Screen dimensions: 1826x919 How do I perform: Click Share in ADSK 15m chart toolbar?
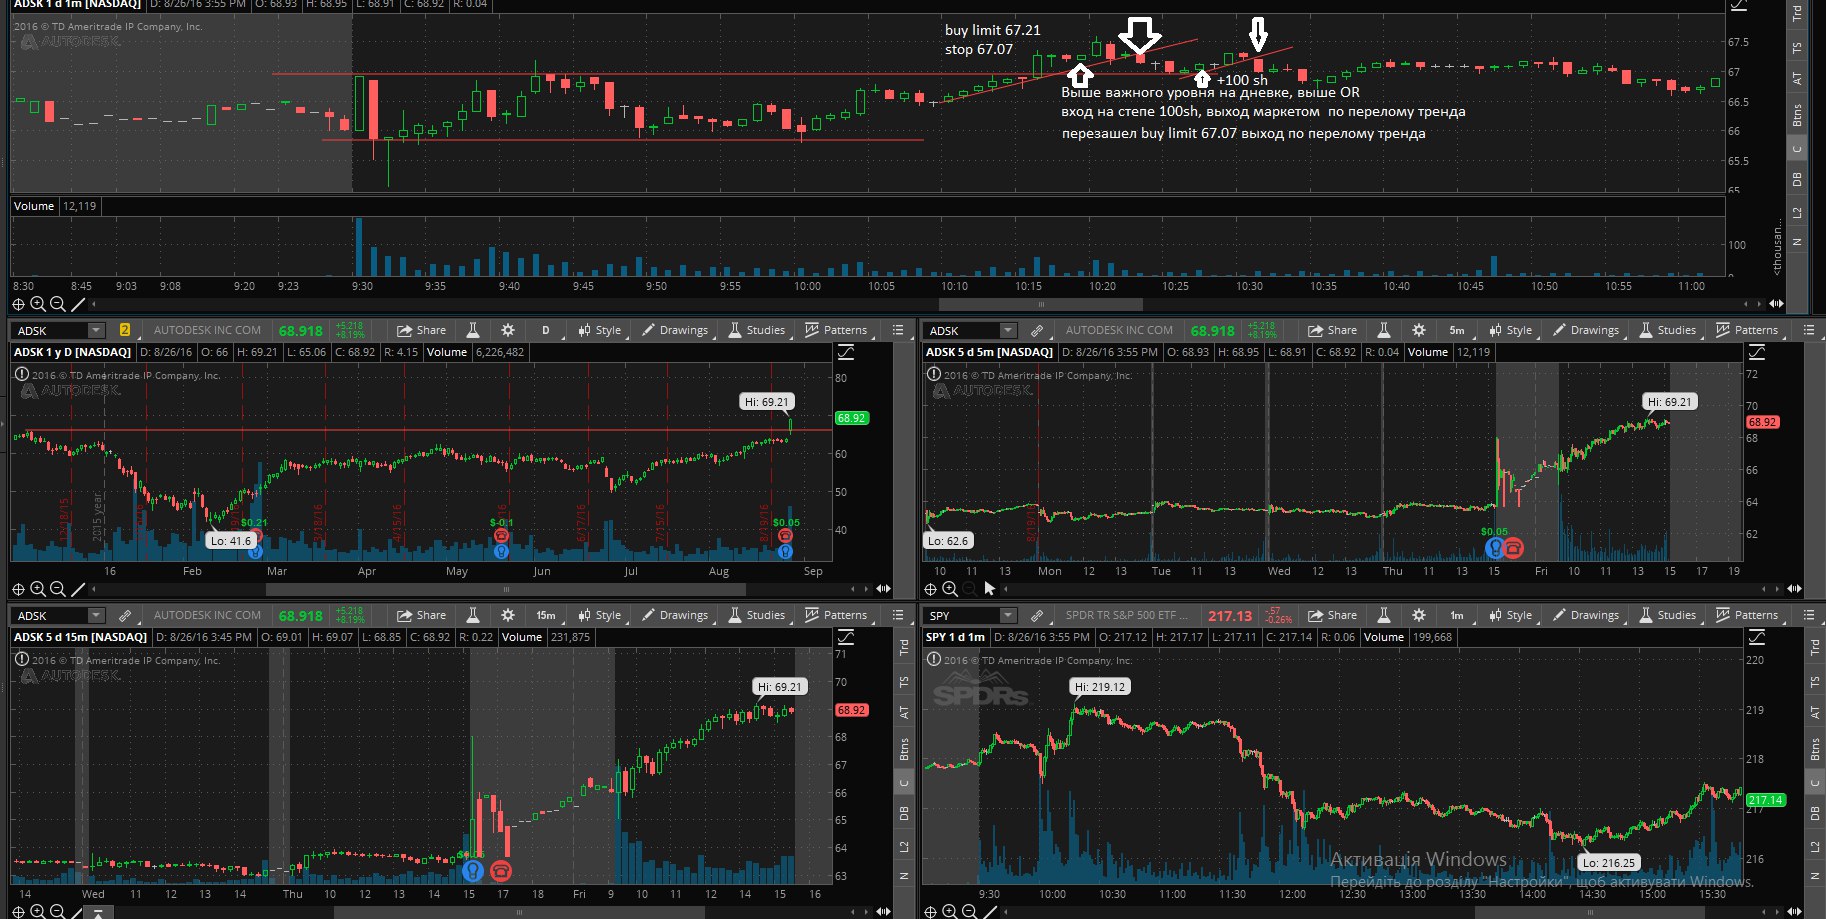[x=421, y=615]
